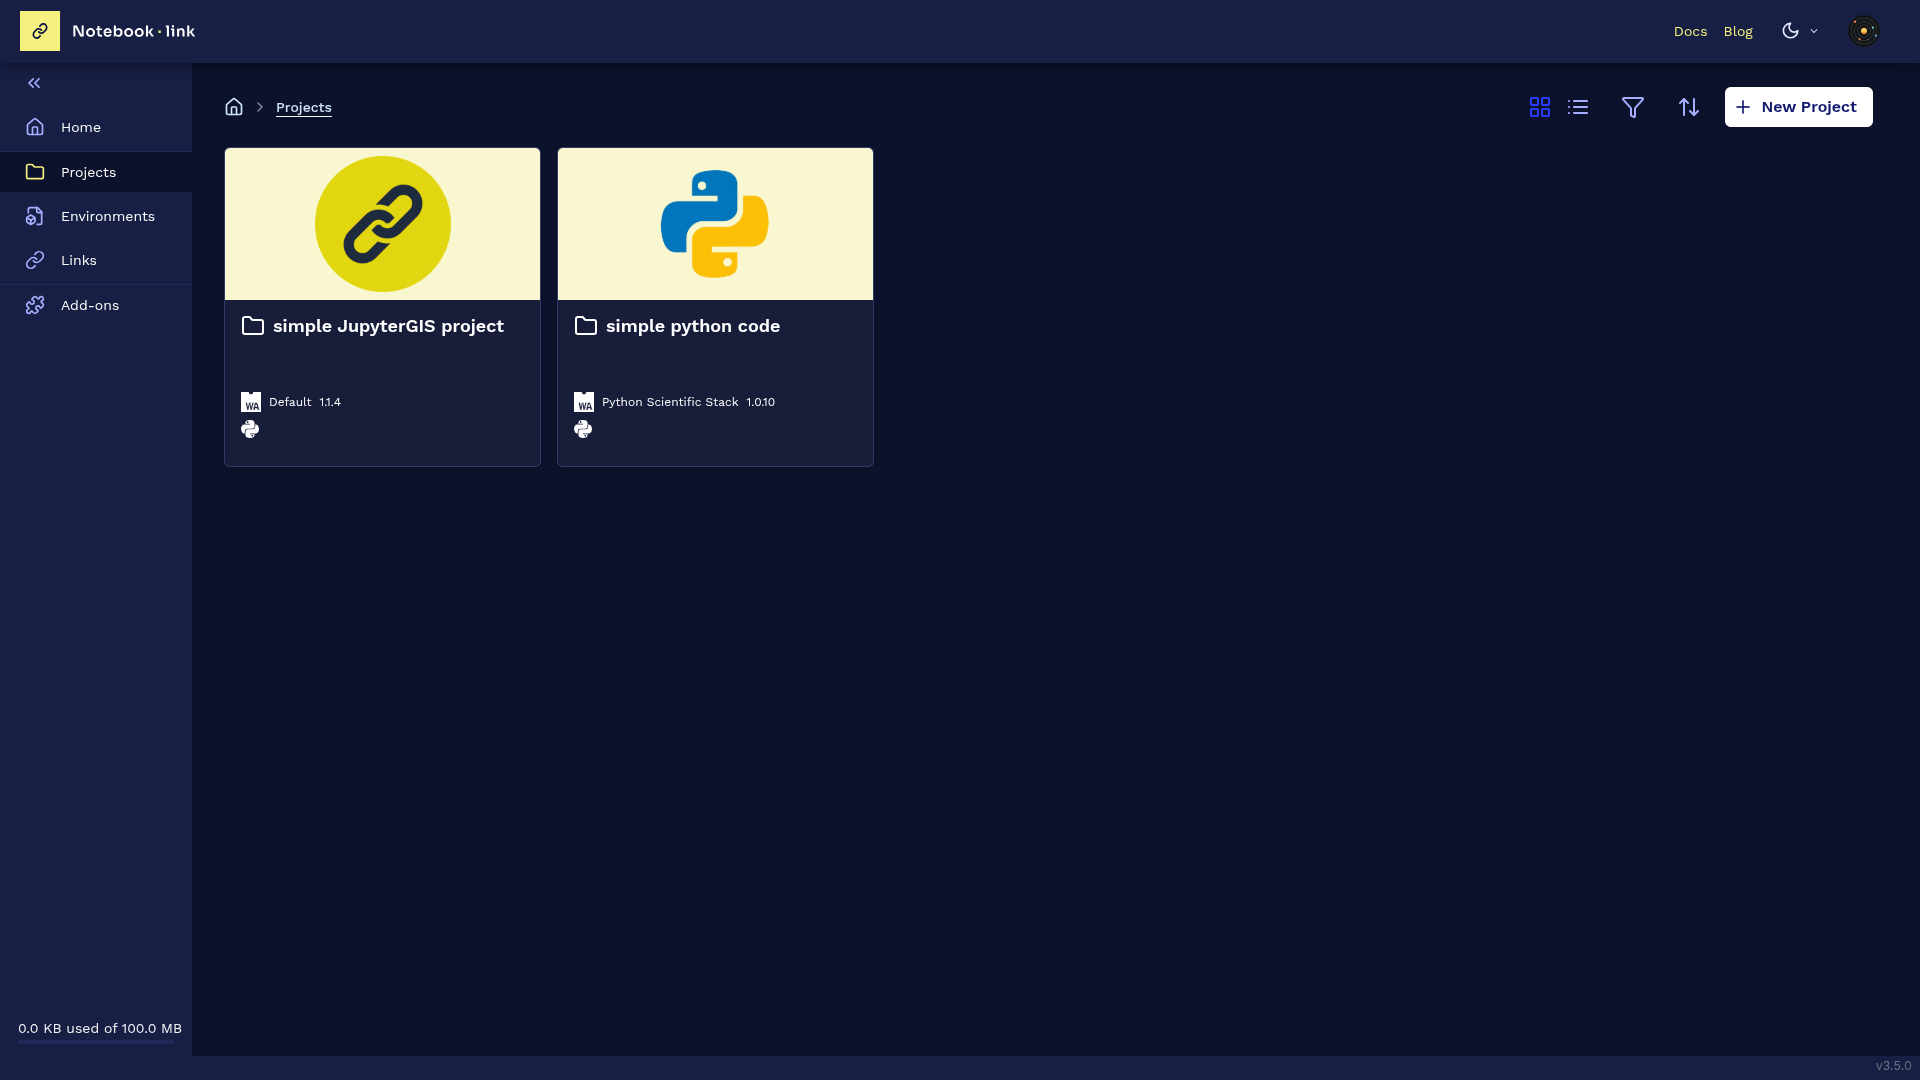Click folder icon beside simple JupyterGIS project
Viewport: 1920px width, 1080px height.
(x=253, y=326)
